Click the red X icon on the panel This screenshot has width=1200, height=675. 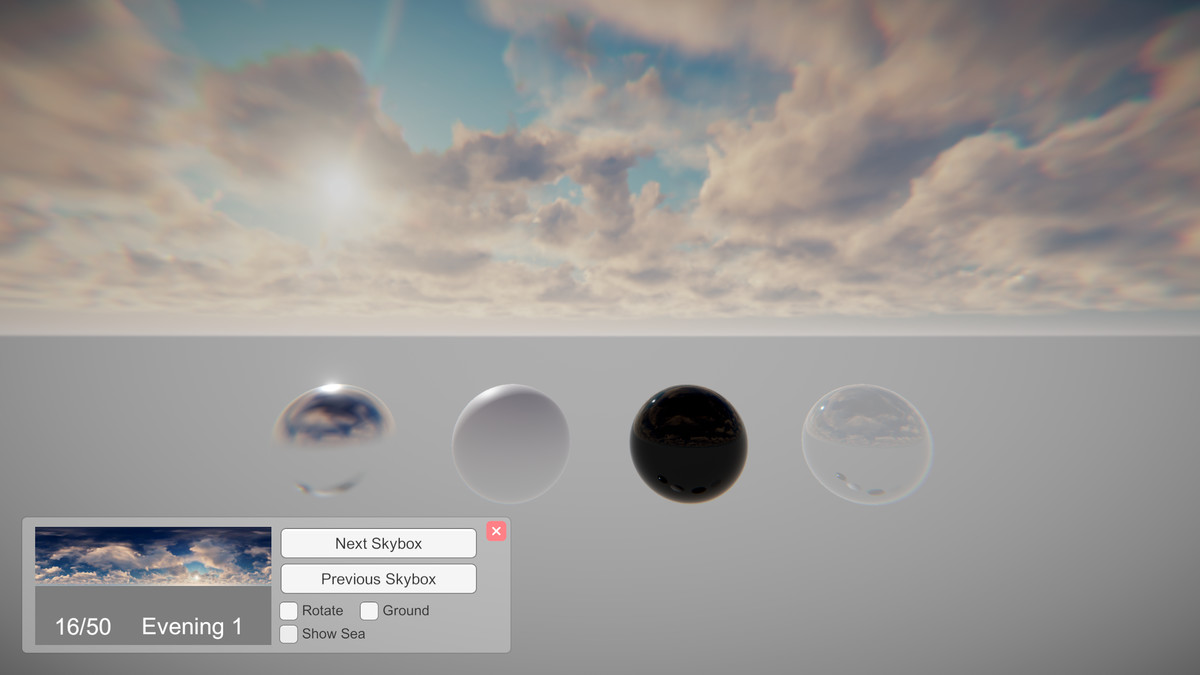coord(496,531)
